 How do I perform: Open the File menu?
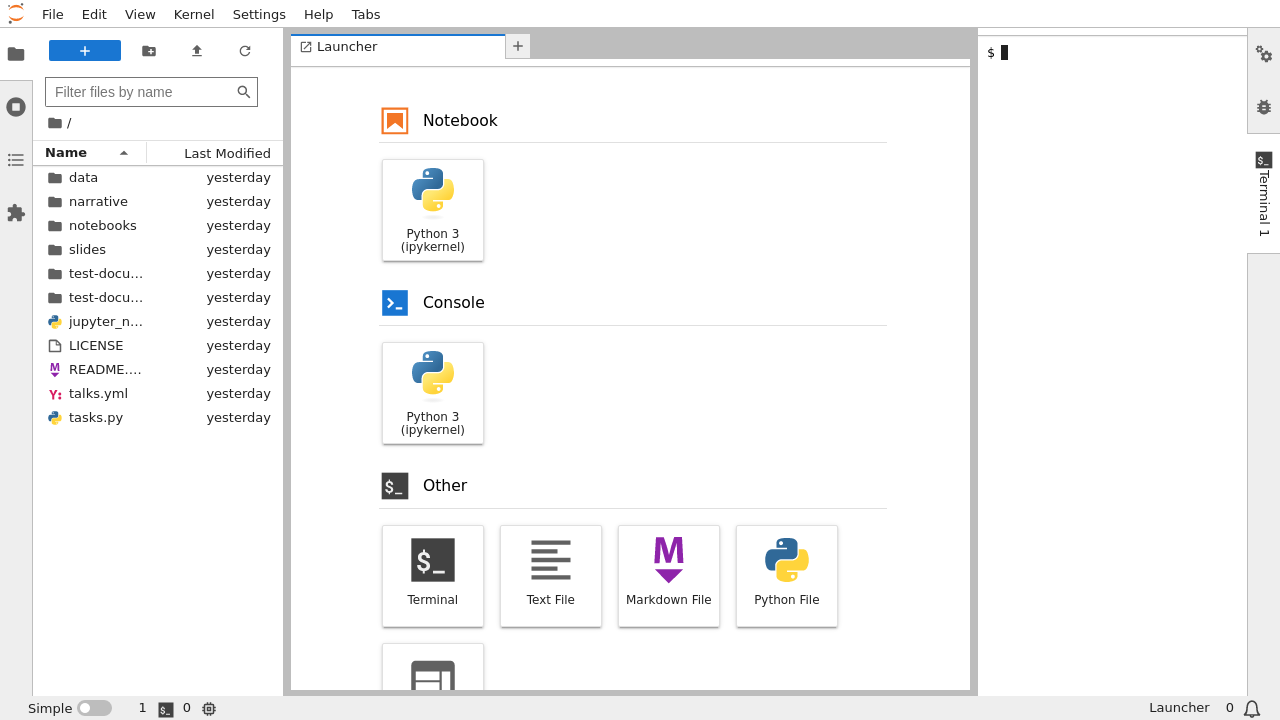(53, 14)
